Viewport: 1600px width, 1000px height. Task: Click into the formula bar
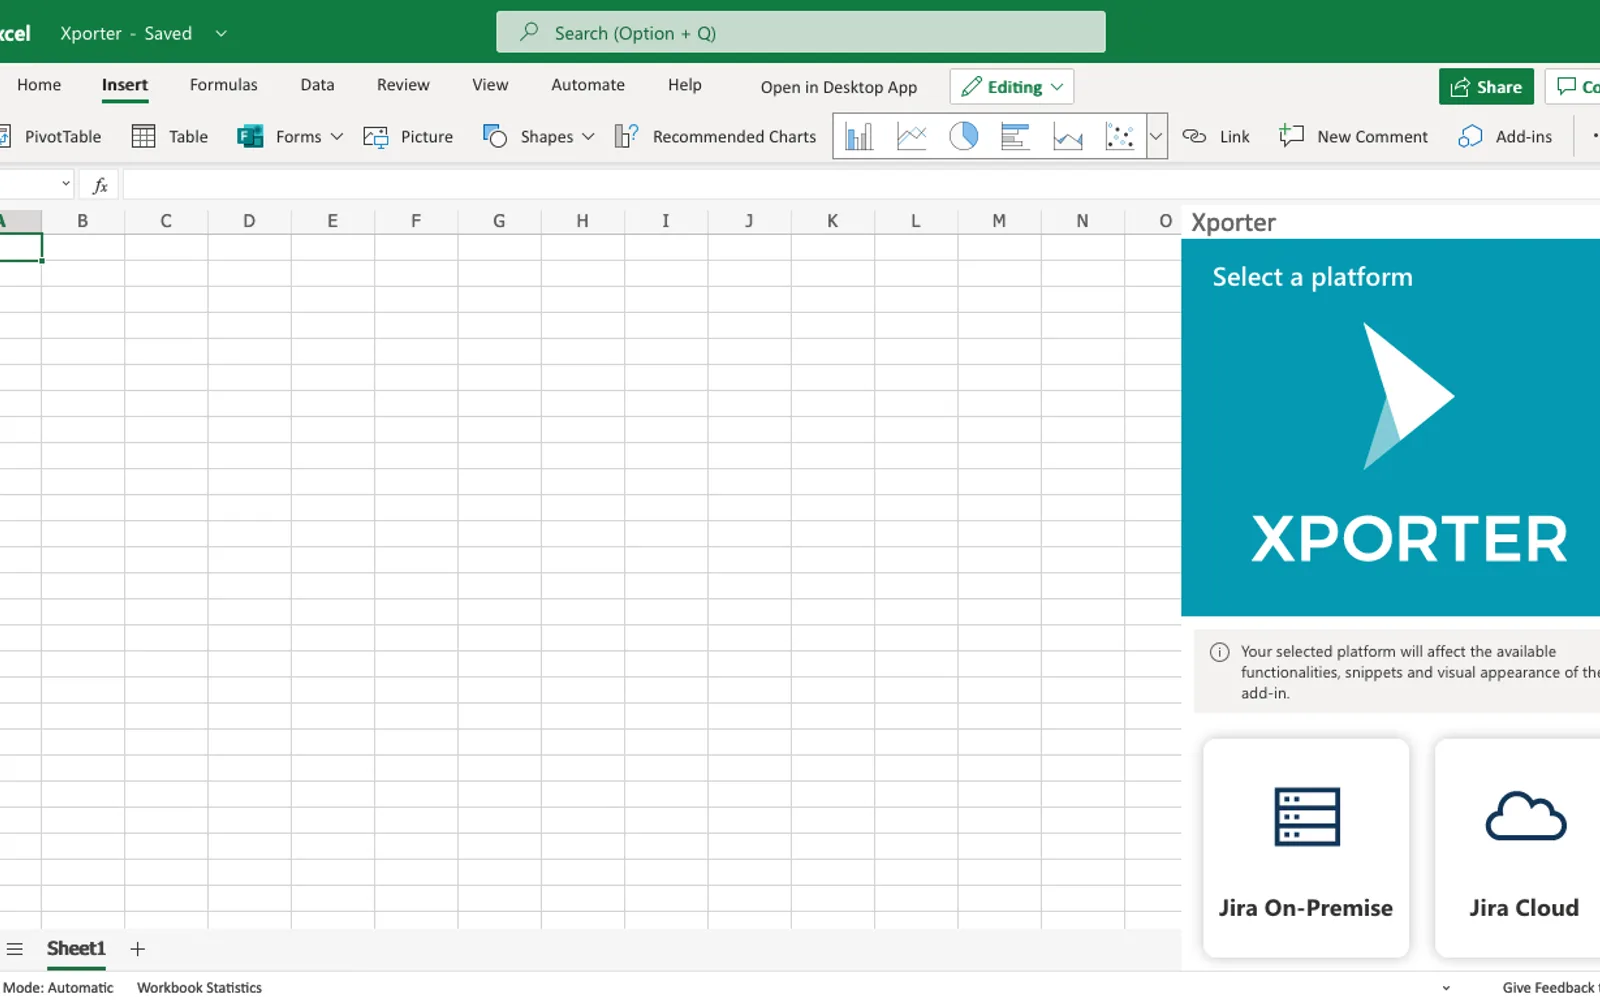pos(860,185)
